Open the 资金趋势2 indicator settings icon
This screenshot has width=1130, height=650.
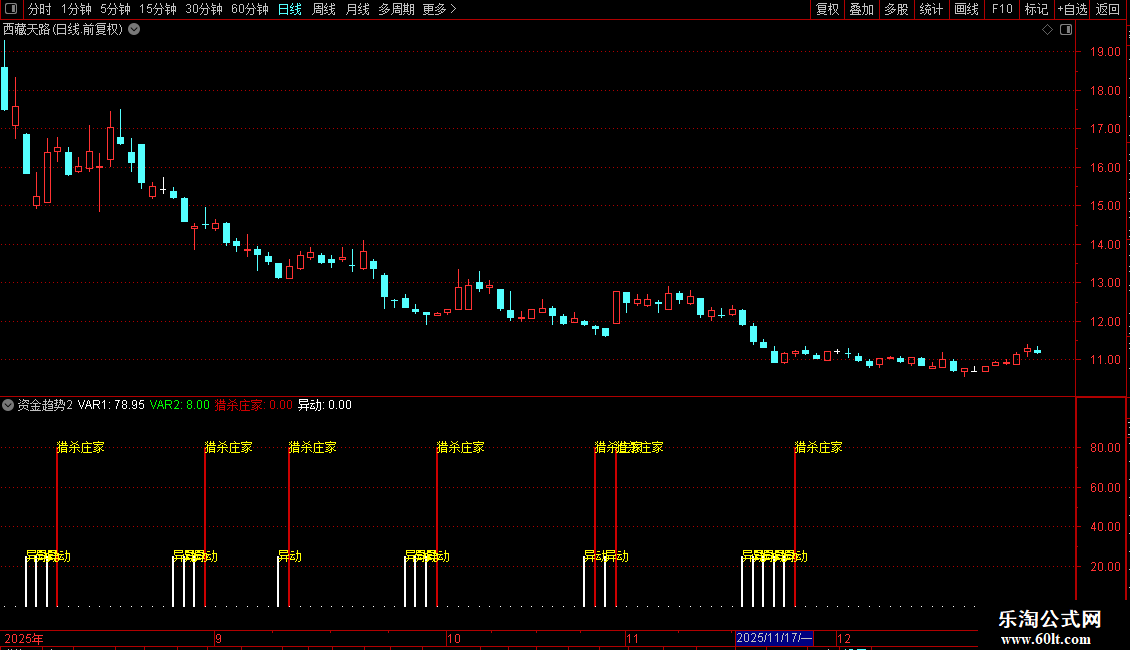[x=8, y=405]
